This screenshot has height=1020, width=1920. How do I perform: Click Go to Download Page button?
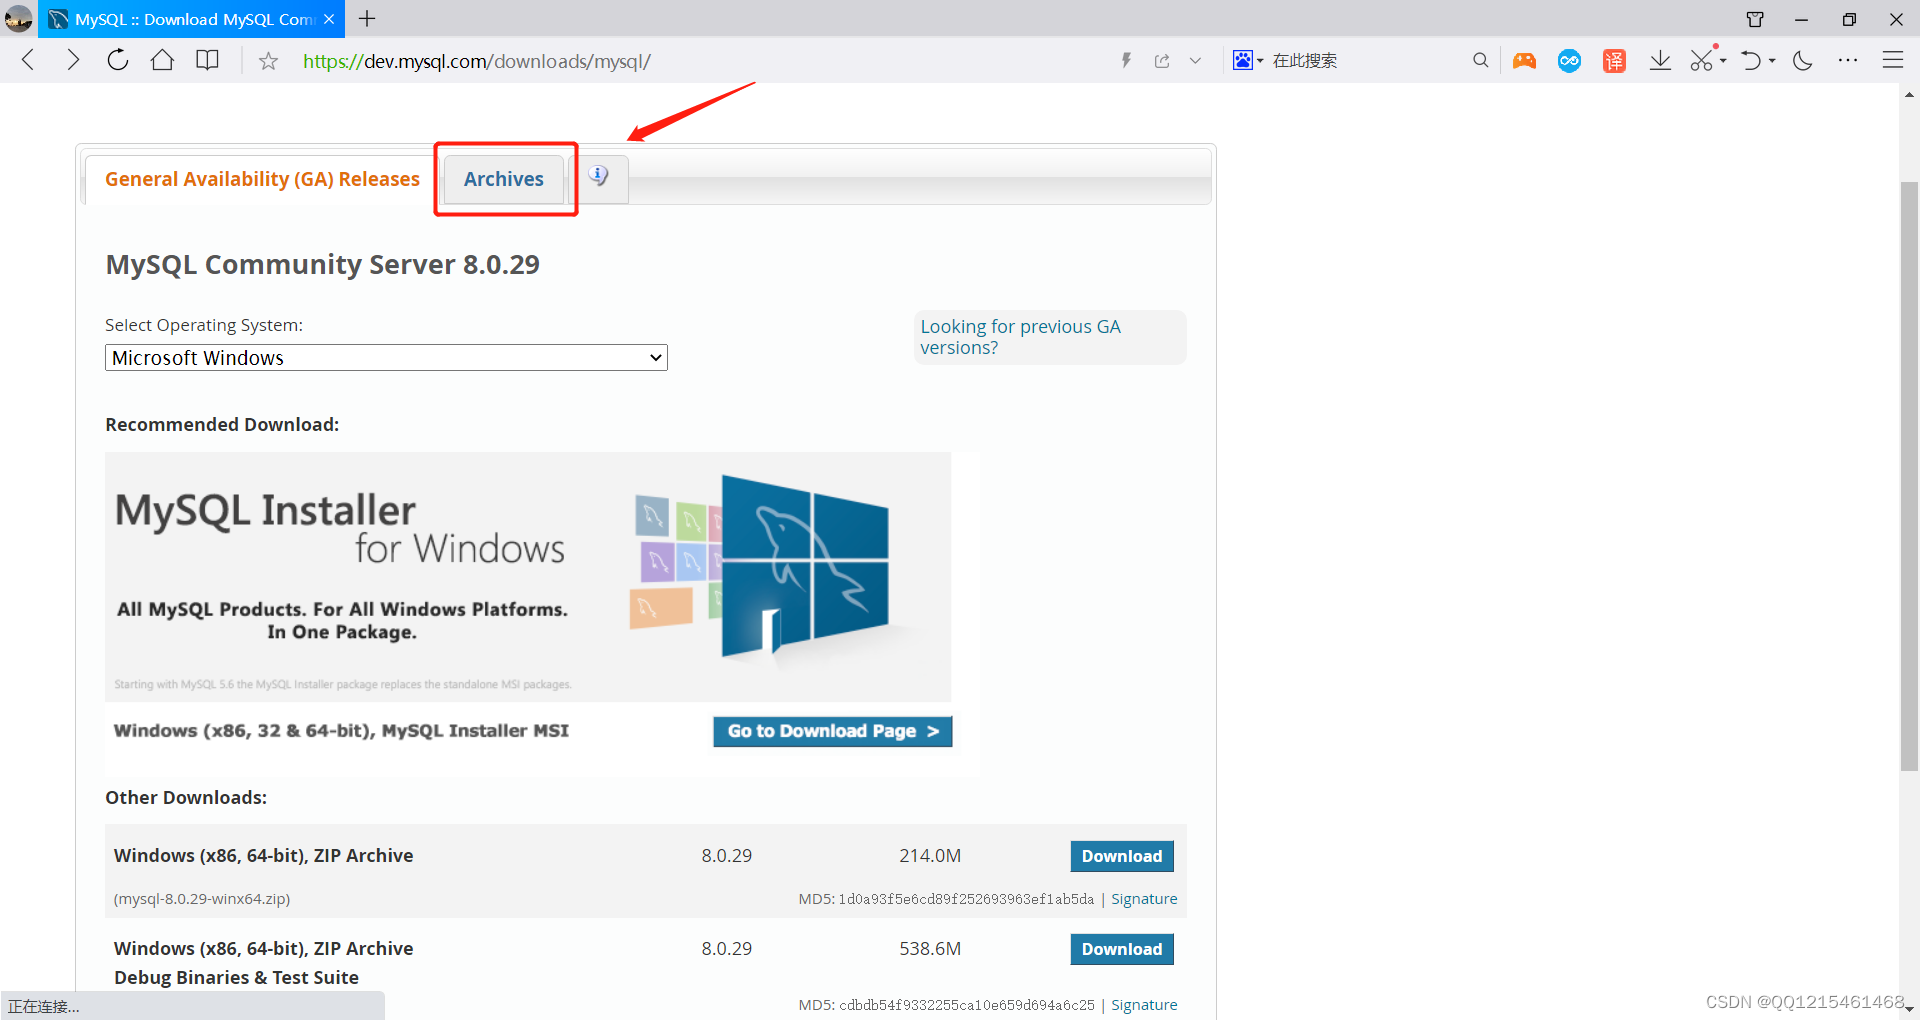tap(832, 731)
